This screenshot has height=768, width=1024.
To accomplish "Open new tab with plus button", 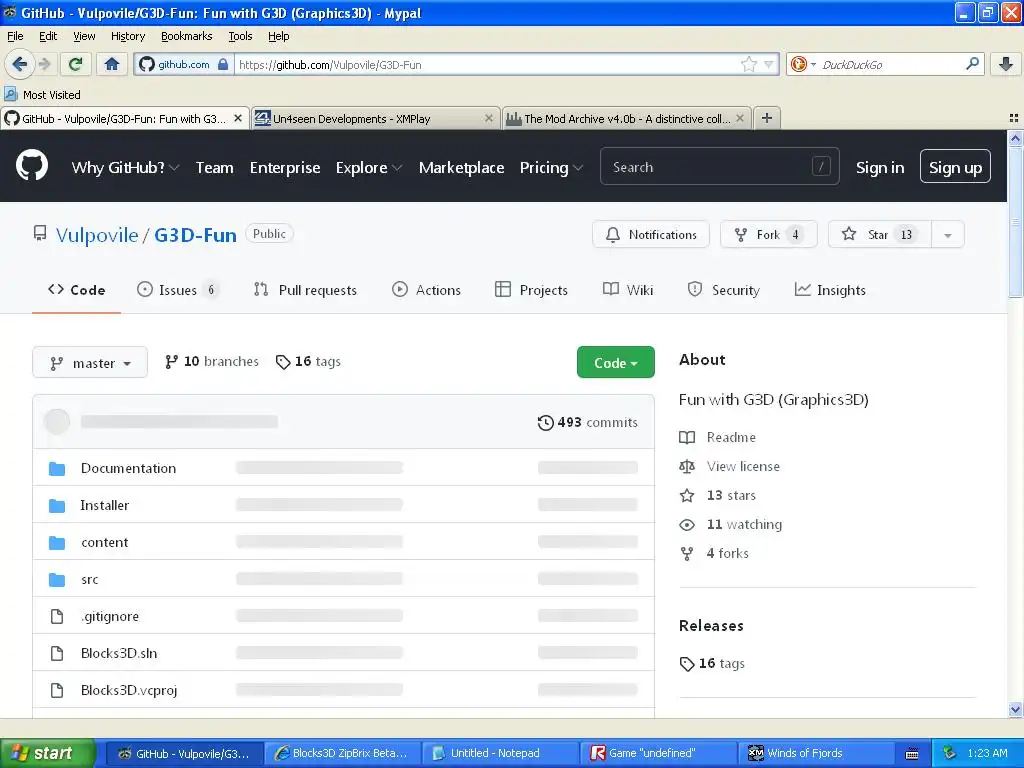I will pos(767,118).
